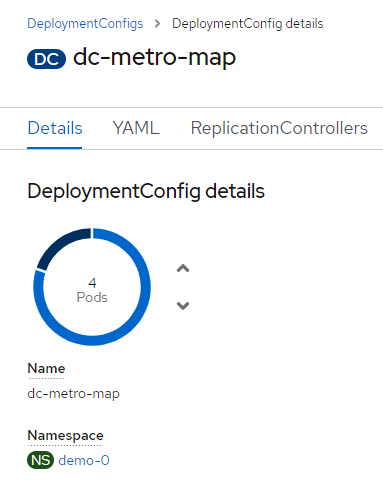Click the Namespace field label
383x488 pixels.
point(65,436)
